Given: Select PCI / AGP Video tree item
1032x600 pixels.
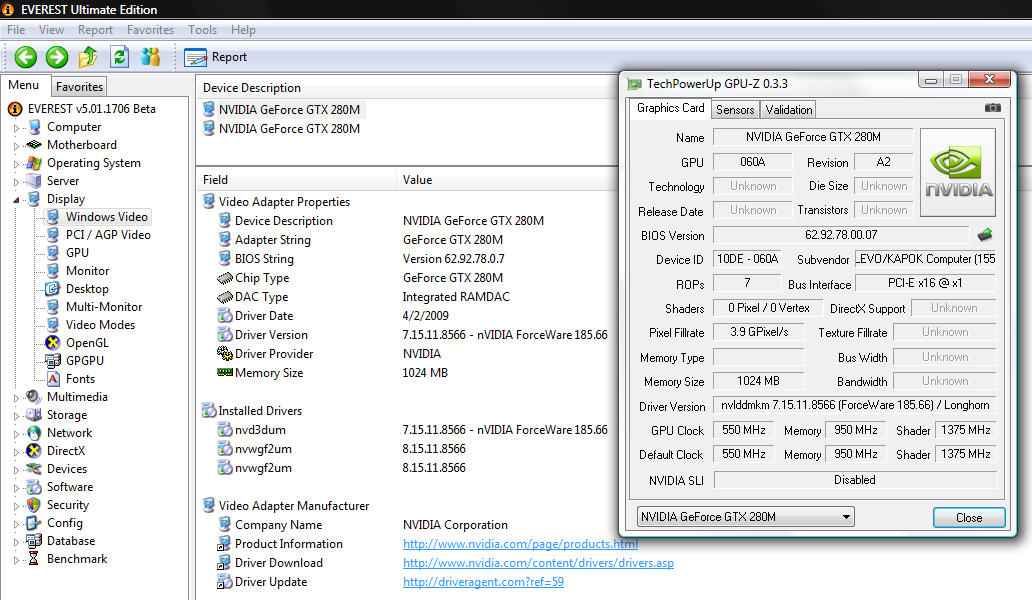Looking at the screenshot, I should [x=108, y=235].
